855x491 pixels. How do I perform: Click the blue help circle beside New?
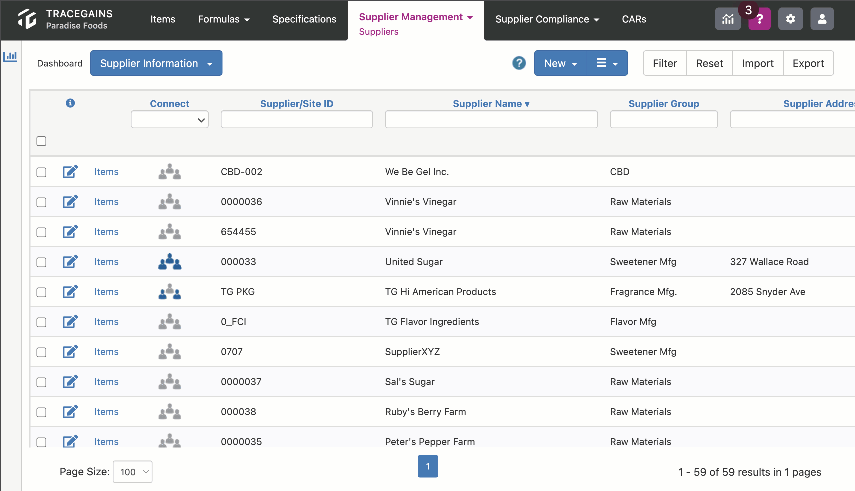coord(519,63)
